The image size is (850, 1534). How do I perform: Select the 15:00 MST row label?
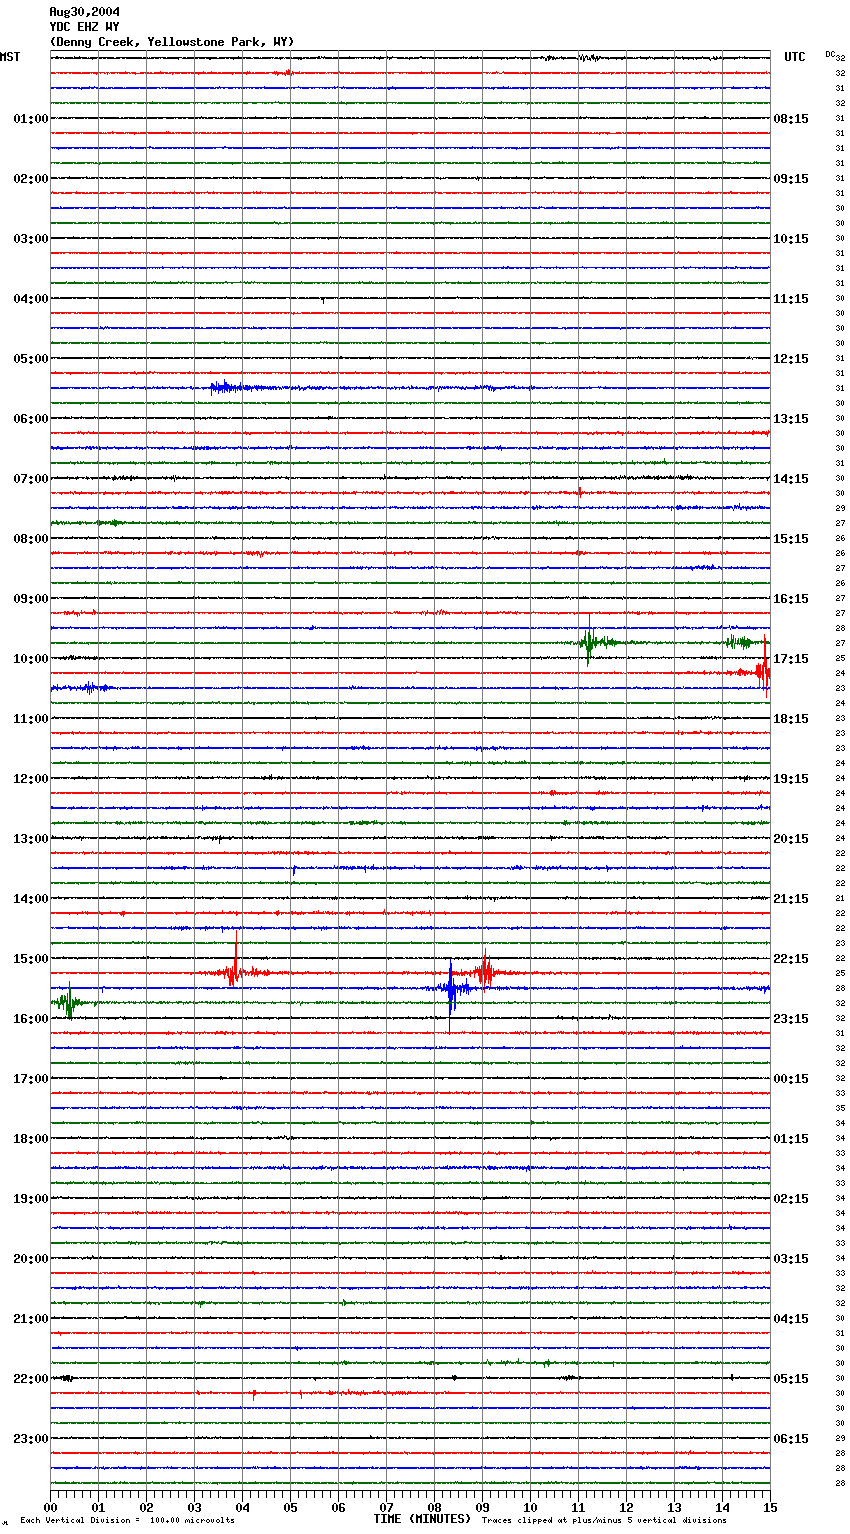[30, 959]
